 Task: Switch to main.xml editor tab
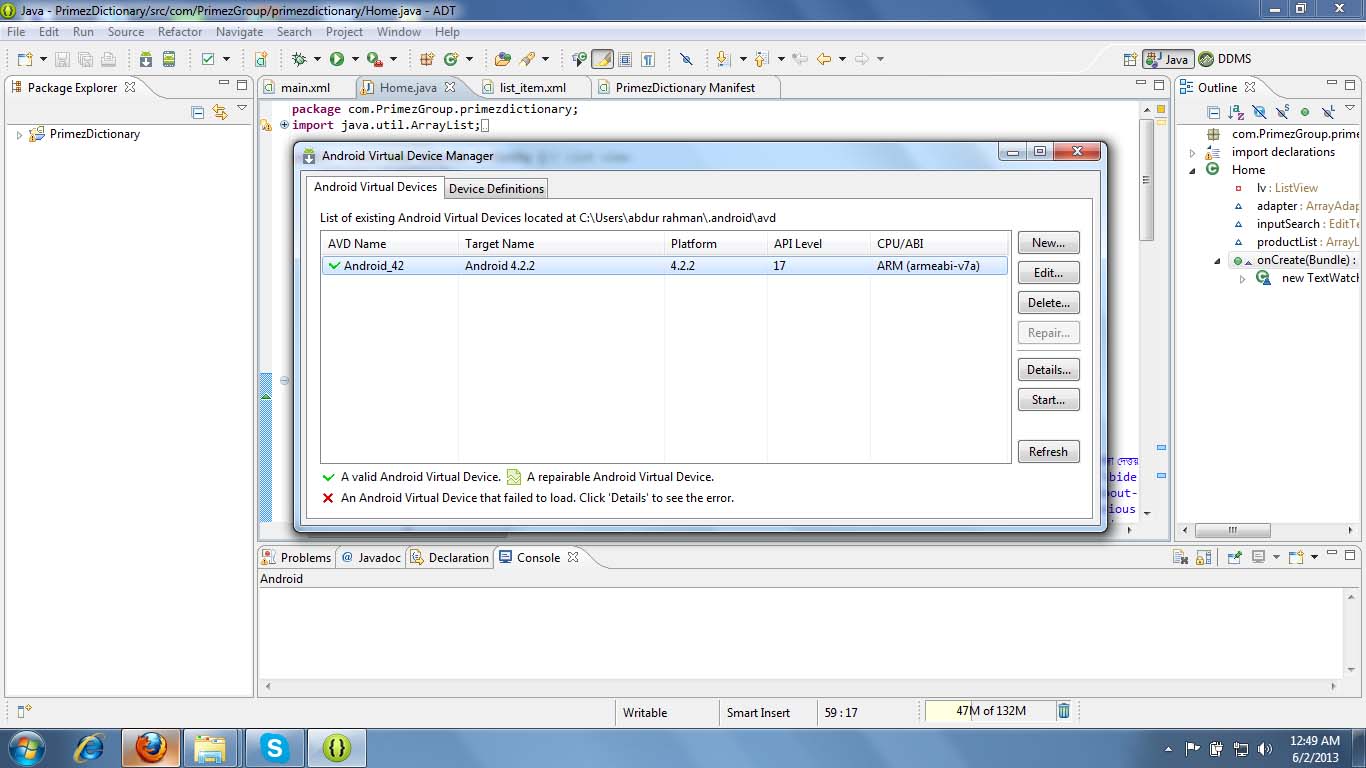305,88
